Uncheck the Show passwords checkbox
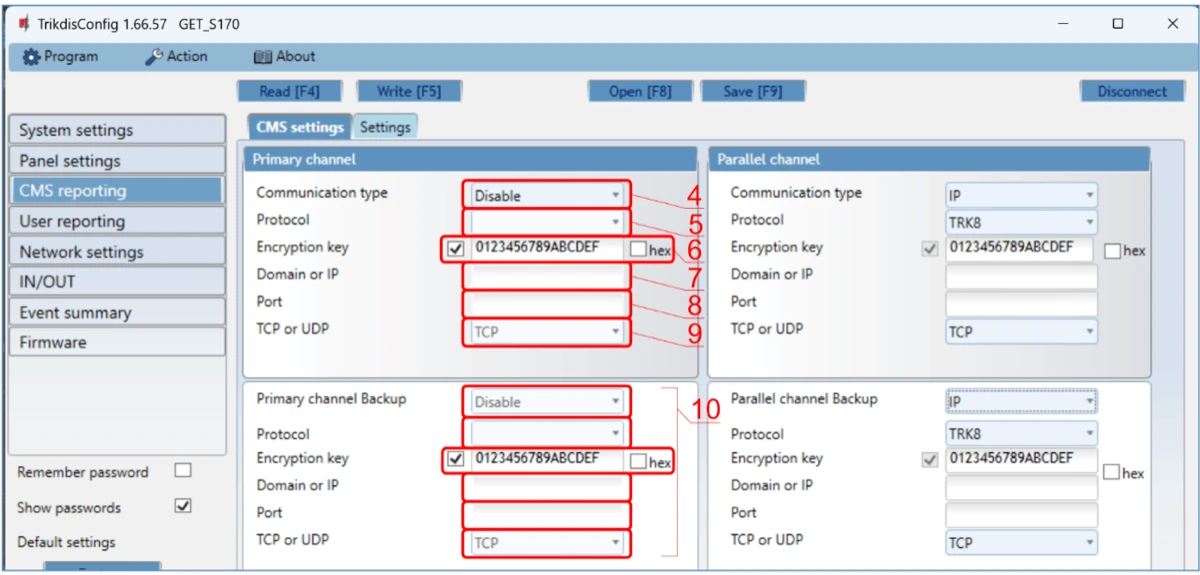Viewport: 1200px width, 575px height. point(183,506)
